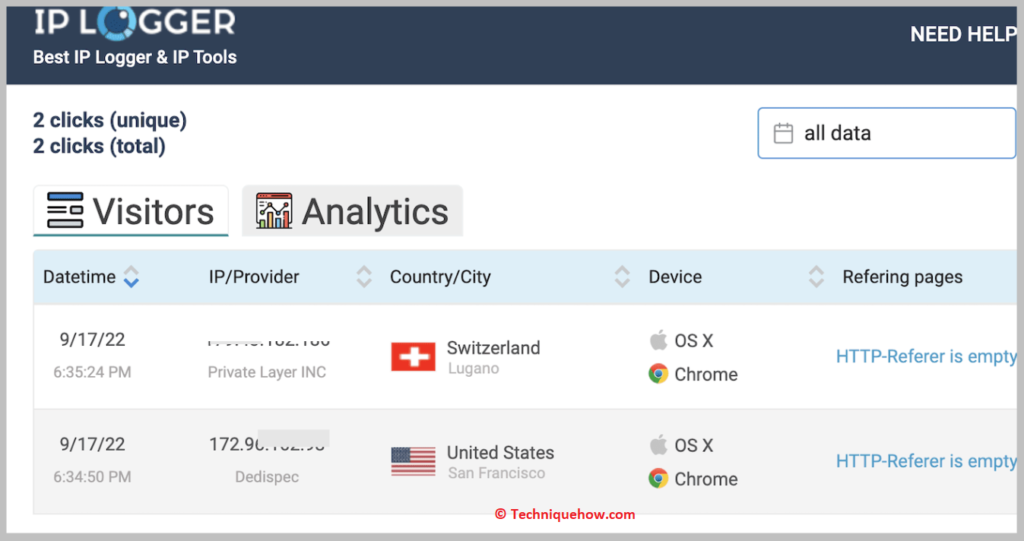1024x541 pixels.
Task: Sort by Device column arrows
Action: click(x=816, y=277)
